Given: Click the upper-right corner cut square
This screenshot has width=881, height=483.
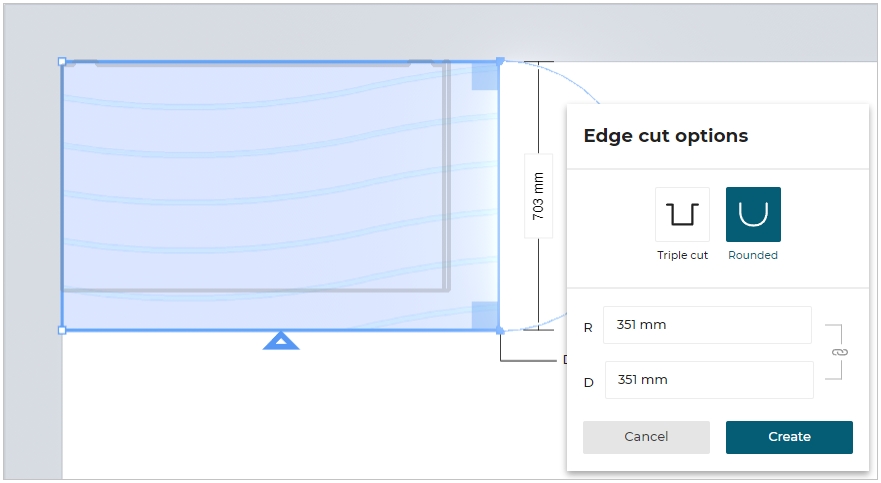Looking at the screenshot, I should 485,76.
